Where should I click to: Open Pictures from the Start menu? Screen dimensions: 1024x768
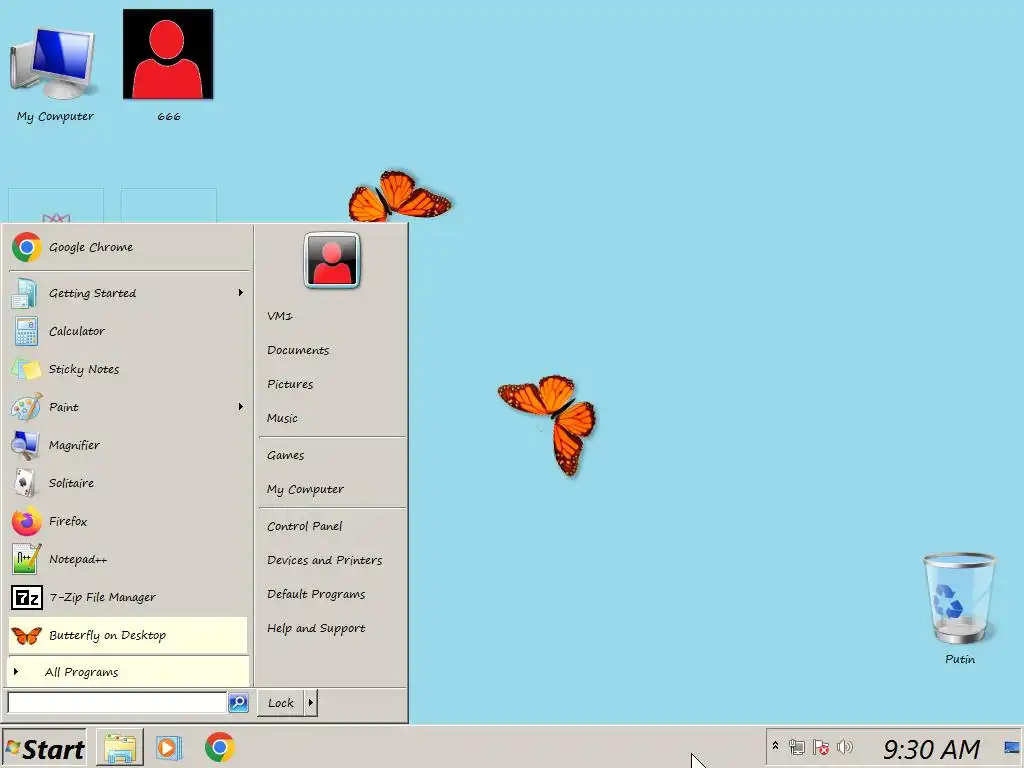tap(332, 384)
